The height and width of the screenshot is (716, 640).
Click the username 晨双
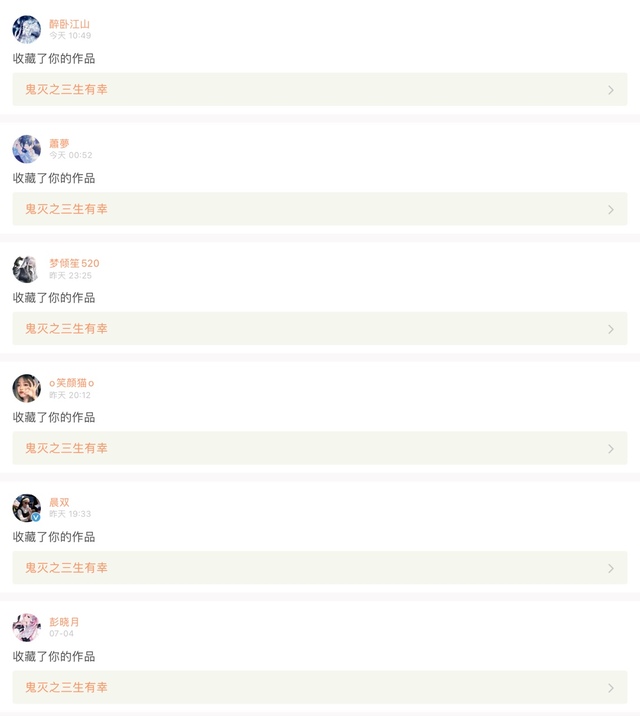[x=59, y=502]
